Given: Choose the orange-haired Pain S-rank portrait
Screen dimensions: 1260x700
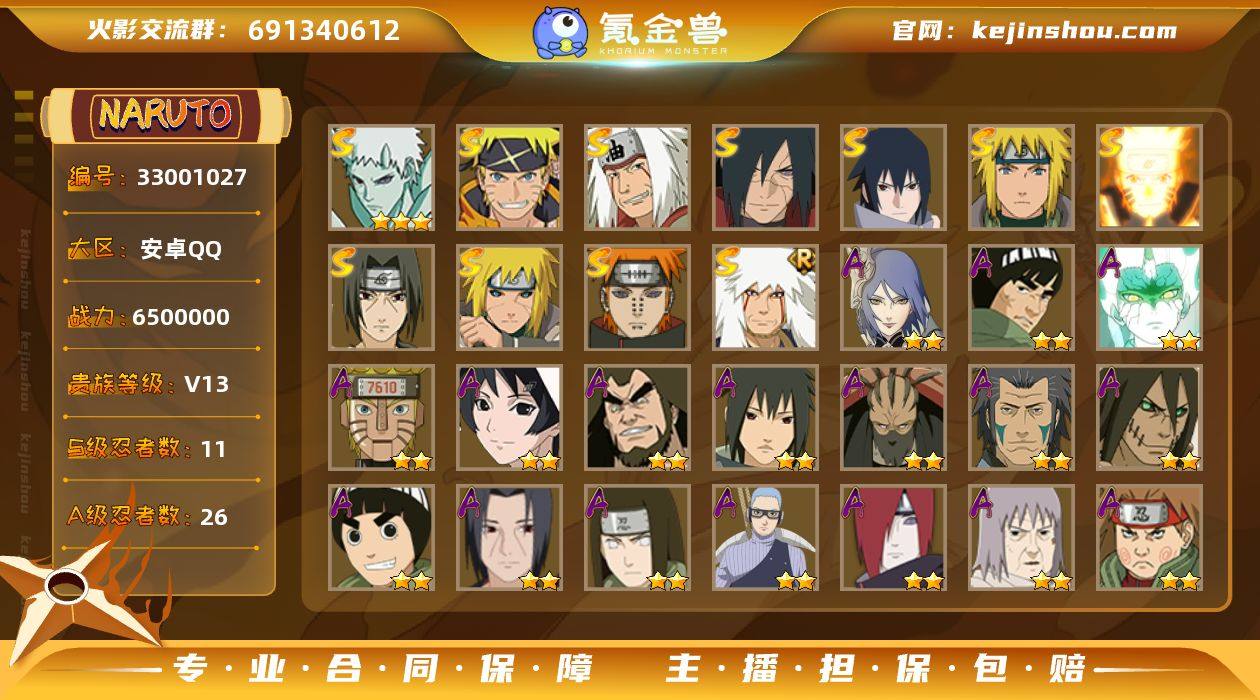Looking at the screenshot, I should pos(637,297).
